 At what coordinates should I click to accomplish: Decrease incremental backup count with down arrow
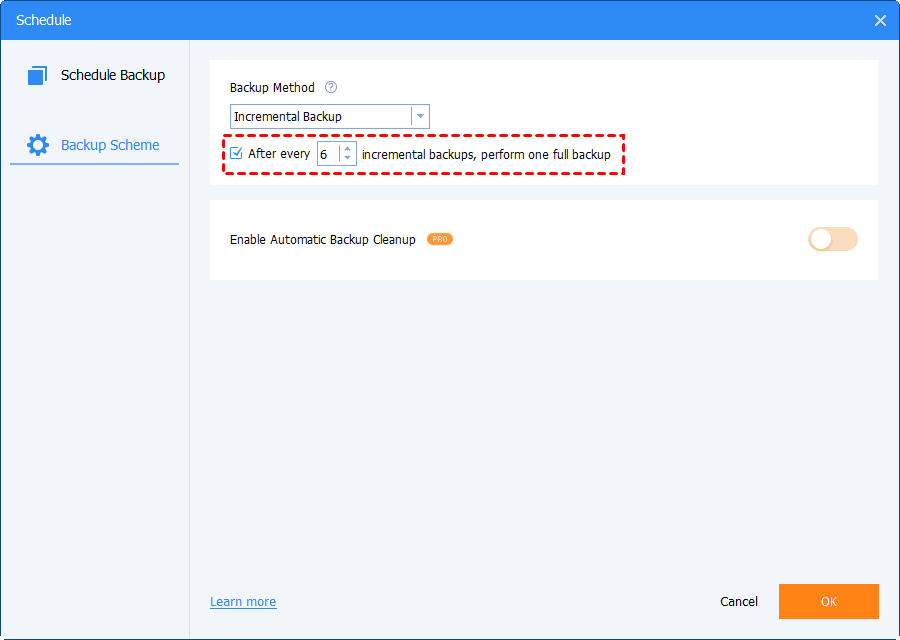coord(347,158)
